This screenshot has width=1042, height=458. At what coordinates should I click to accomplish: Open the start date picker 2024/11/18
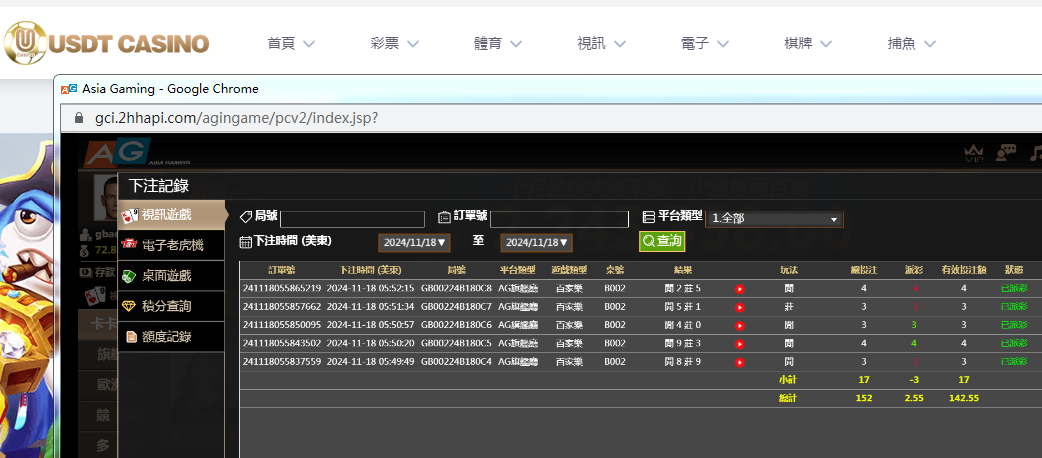click(x=413, y=242)
